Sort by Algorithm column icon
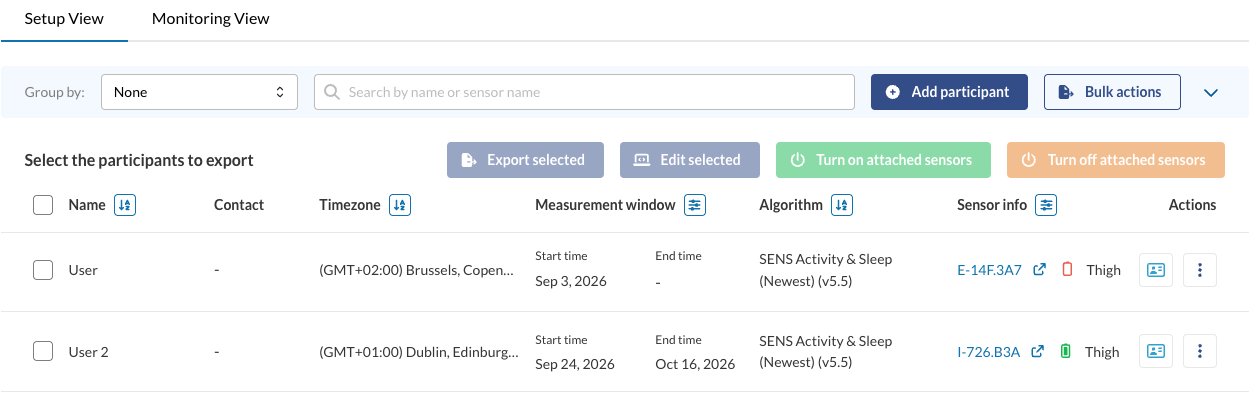The image size is (1257, 400). (842, 205)
